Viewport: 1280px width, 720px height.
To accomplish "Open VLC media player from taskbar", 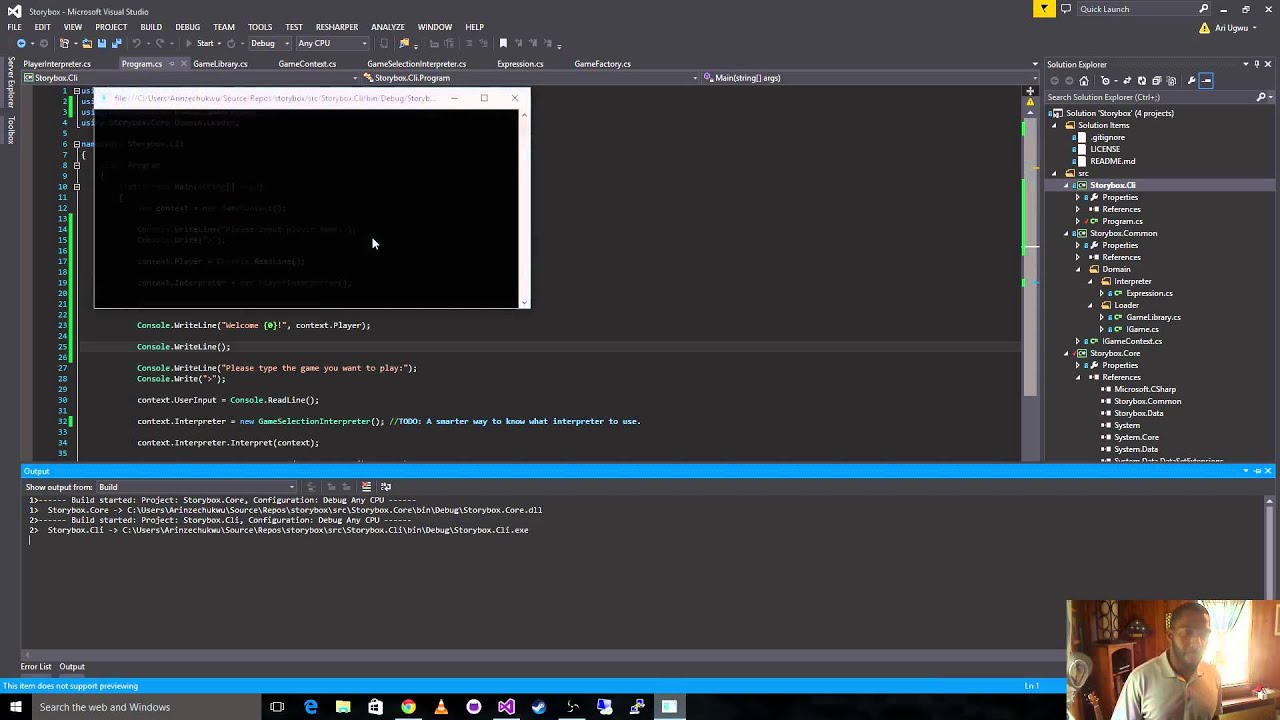I will coord(441,707).
